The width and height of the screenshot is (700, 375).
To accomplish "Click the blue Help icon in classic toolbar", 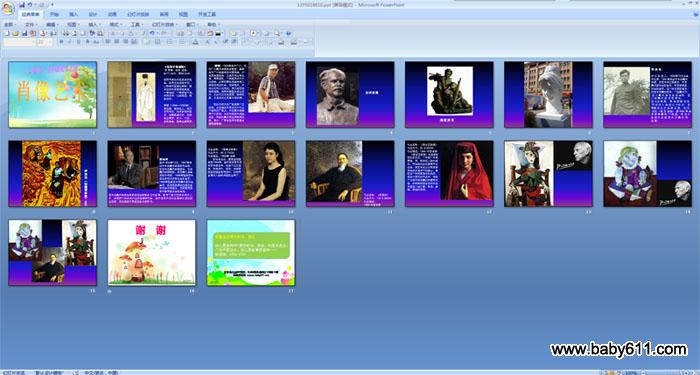I will (288, 33).
